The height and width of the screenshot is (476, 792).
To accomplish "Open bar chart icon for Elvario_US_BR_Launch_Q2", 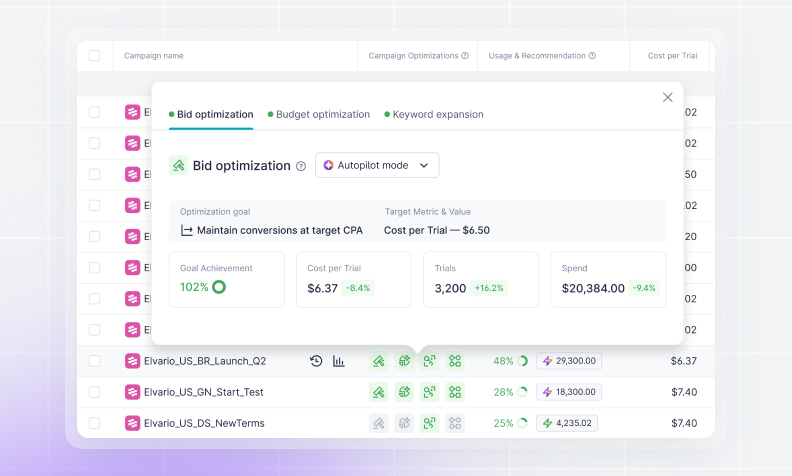I will pyautogui.click(x=338, y=361).
